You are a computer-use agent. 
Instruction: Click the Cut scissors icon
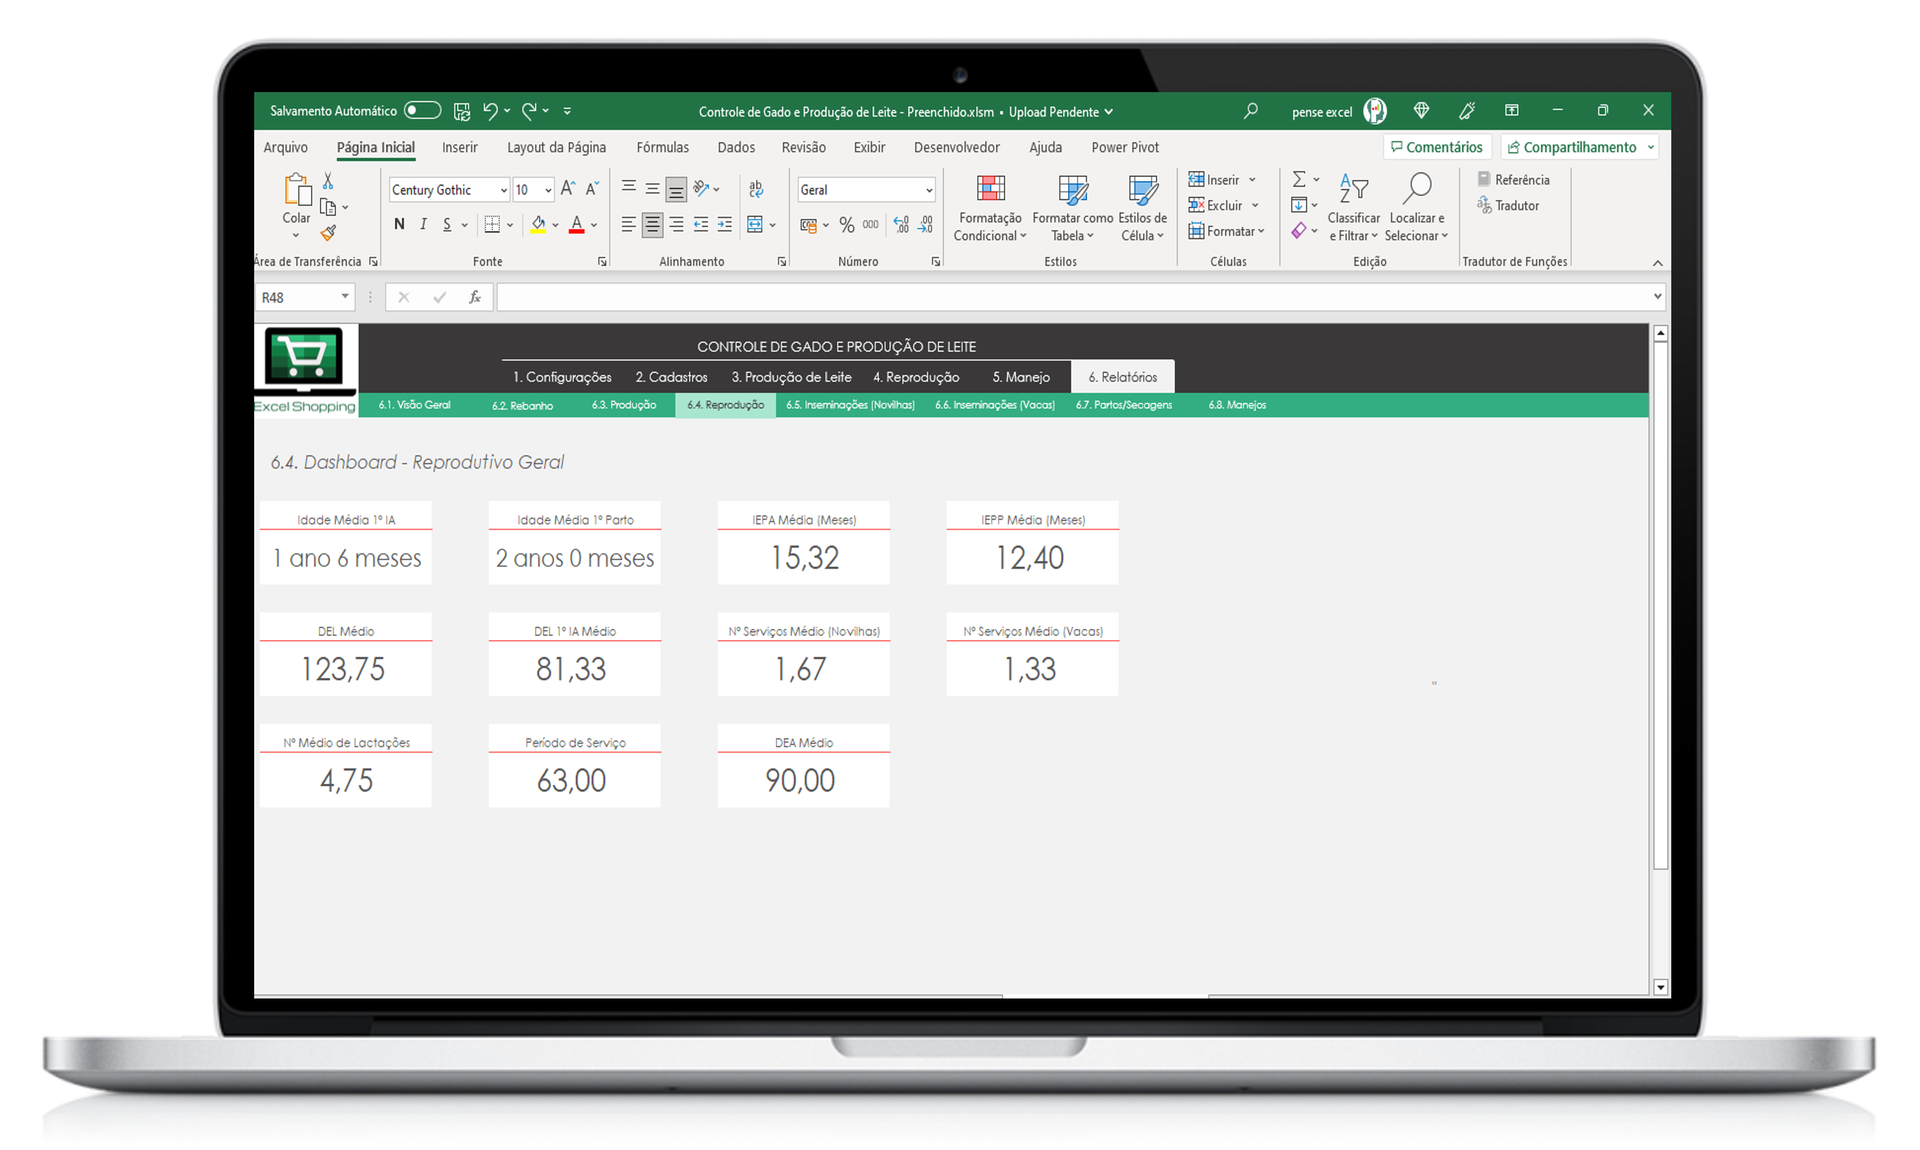coord(328,181)
